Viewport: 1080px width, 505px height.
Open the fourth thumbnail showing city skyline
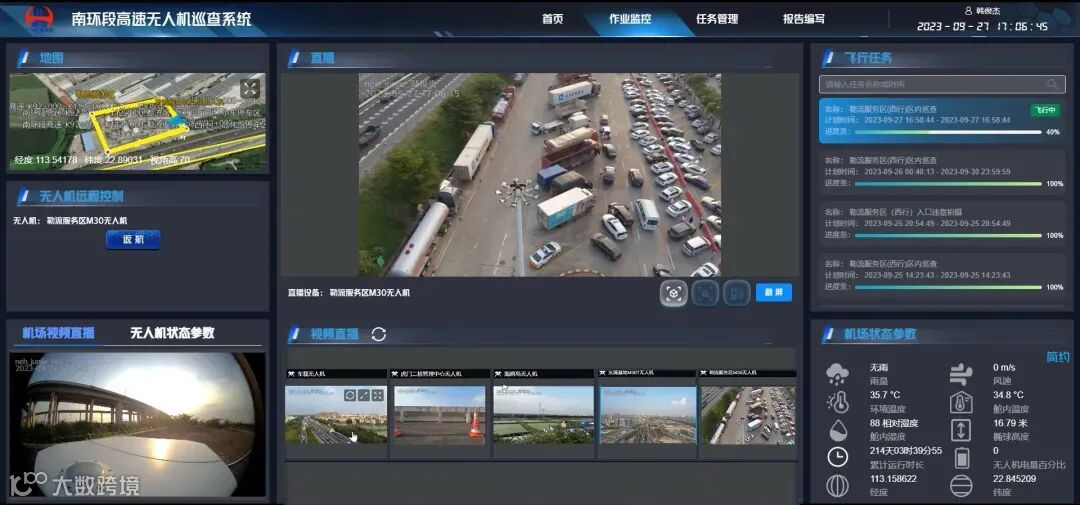(x=647, y=413)
